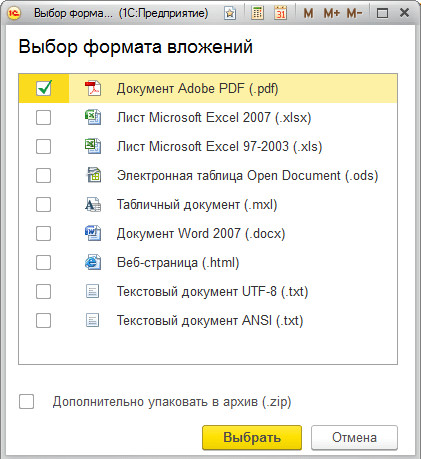Viewport: 421px width, 459px height.
Task: Check the Excel 2007 (.xlsx) checkbox
Action: coord(43,118)
